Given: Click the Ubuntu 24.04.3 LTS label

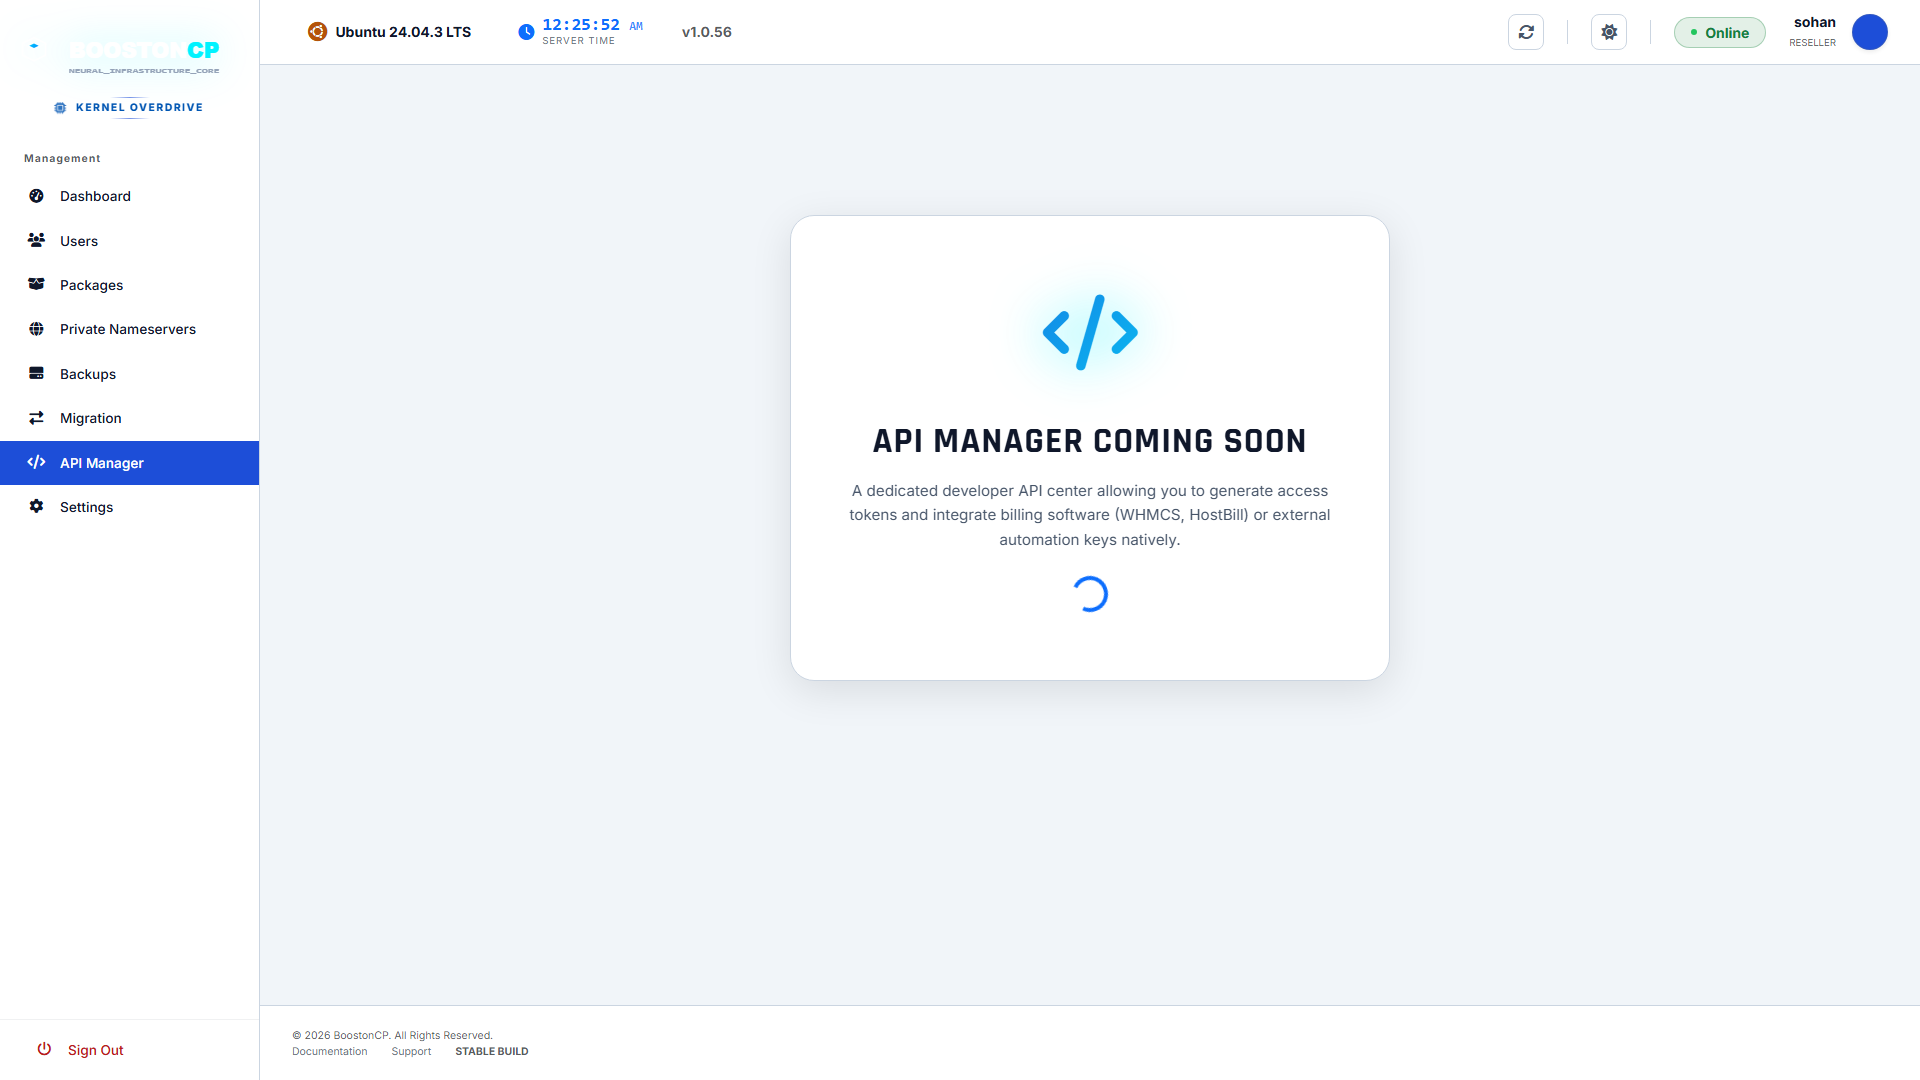Looking at the screenshot, I should pos(403,32).
